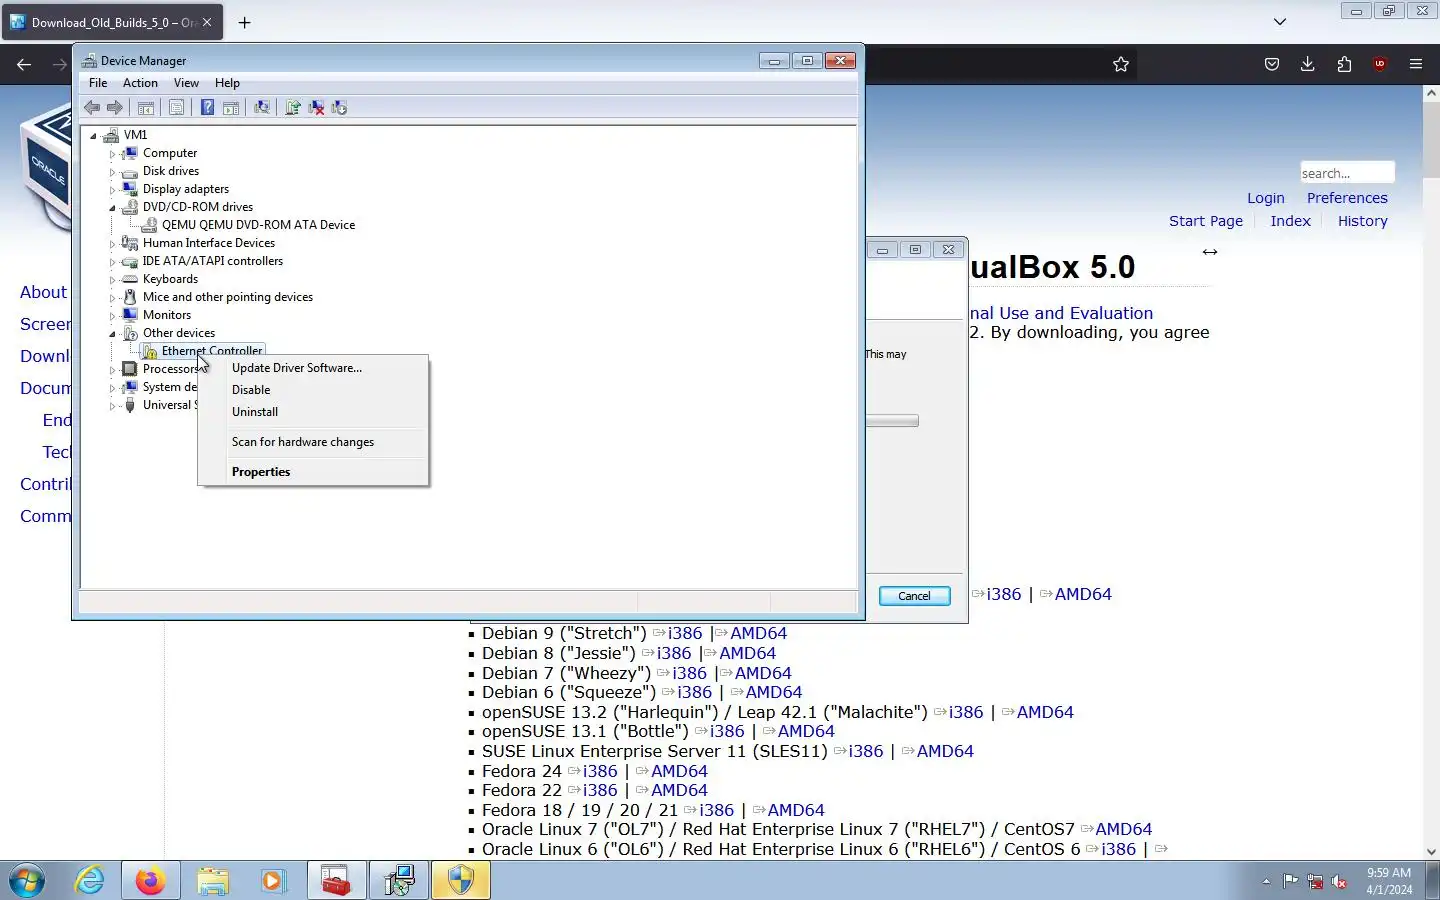Expand the Keyboards node

[x=113, y=280]
